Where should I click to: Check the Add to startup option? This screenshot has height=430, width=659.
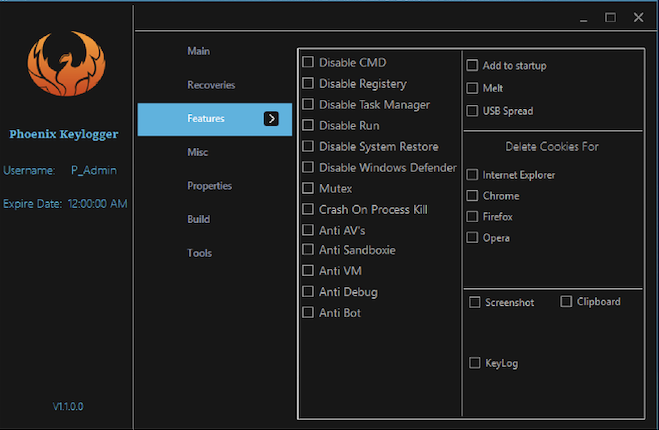point(473,66)
